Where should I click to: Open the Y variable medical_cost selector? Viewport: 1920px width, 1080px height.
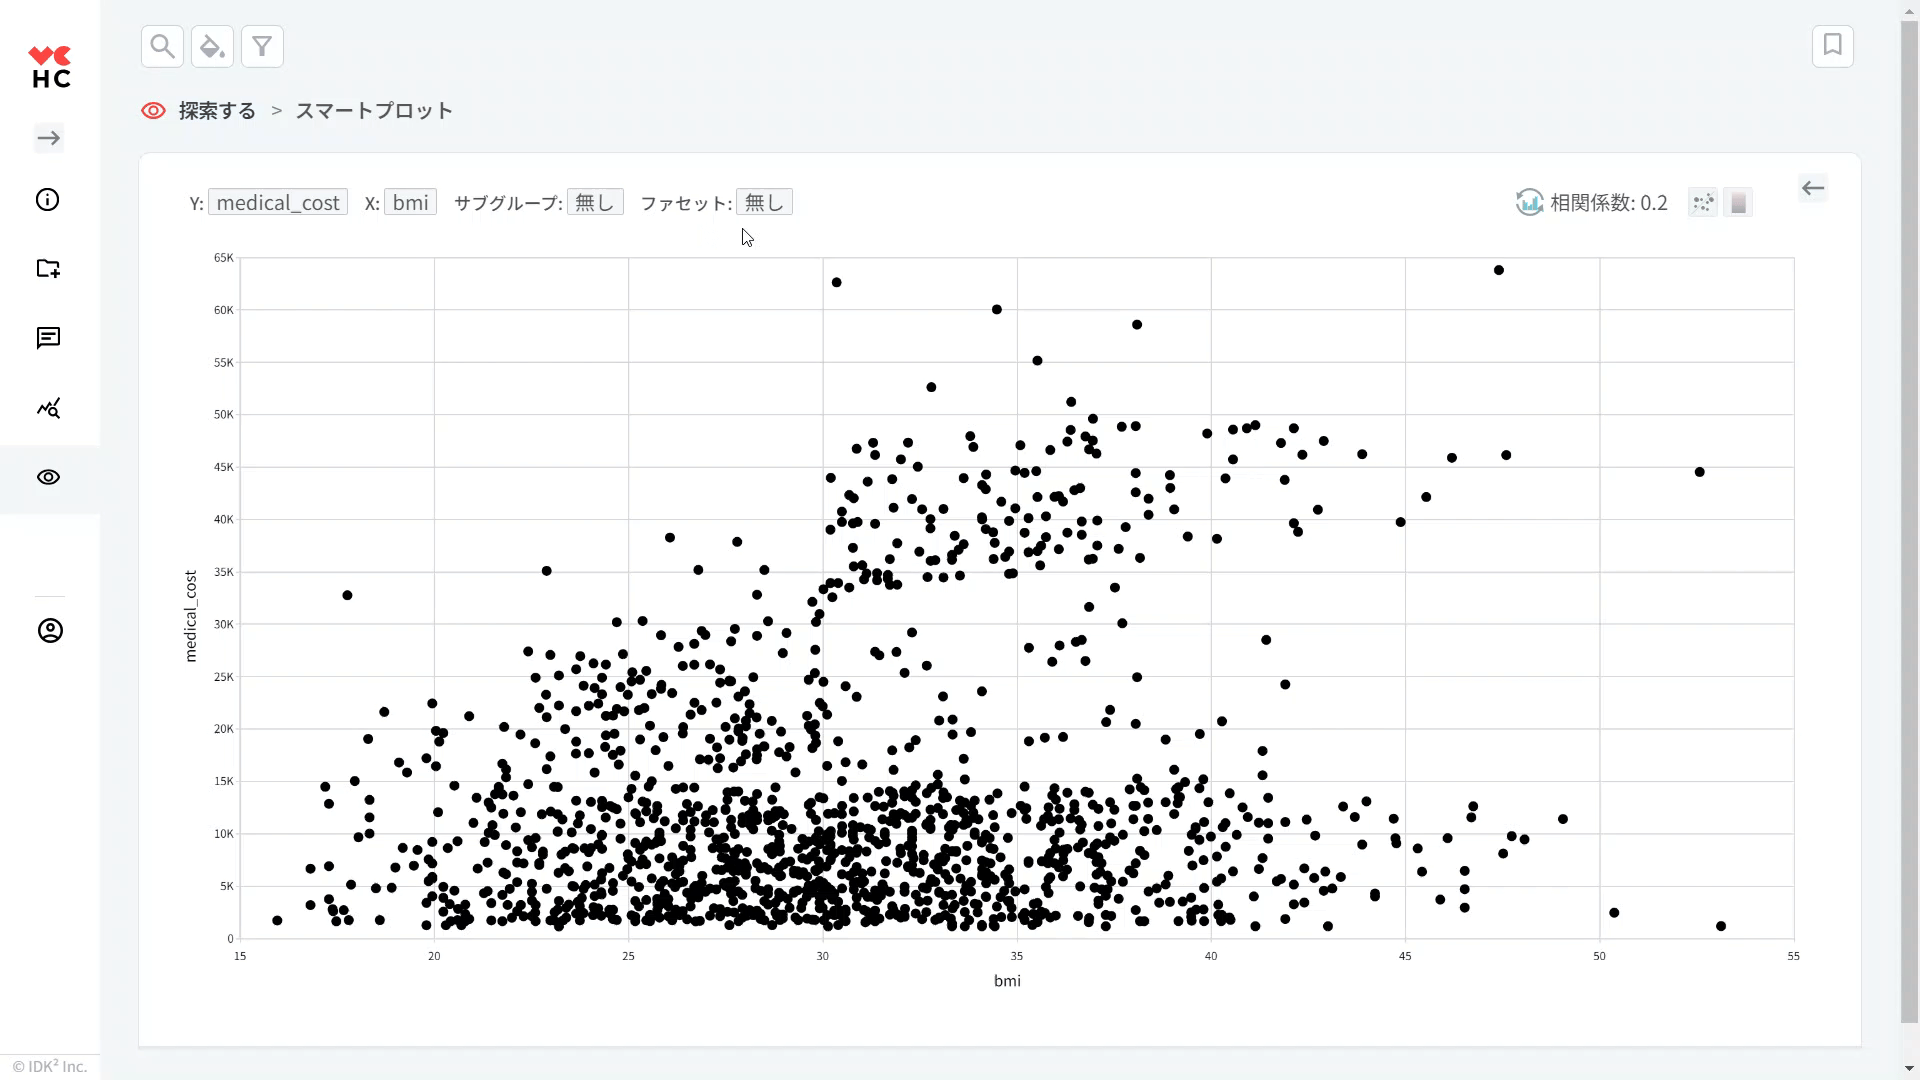point(278,203)
